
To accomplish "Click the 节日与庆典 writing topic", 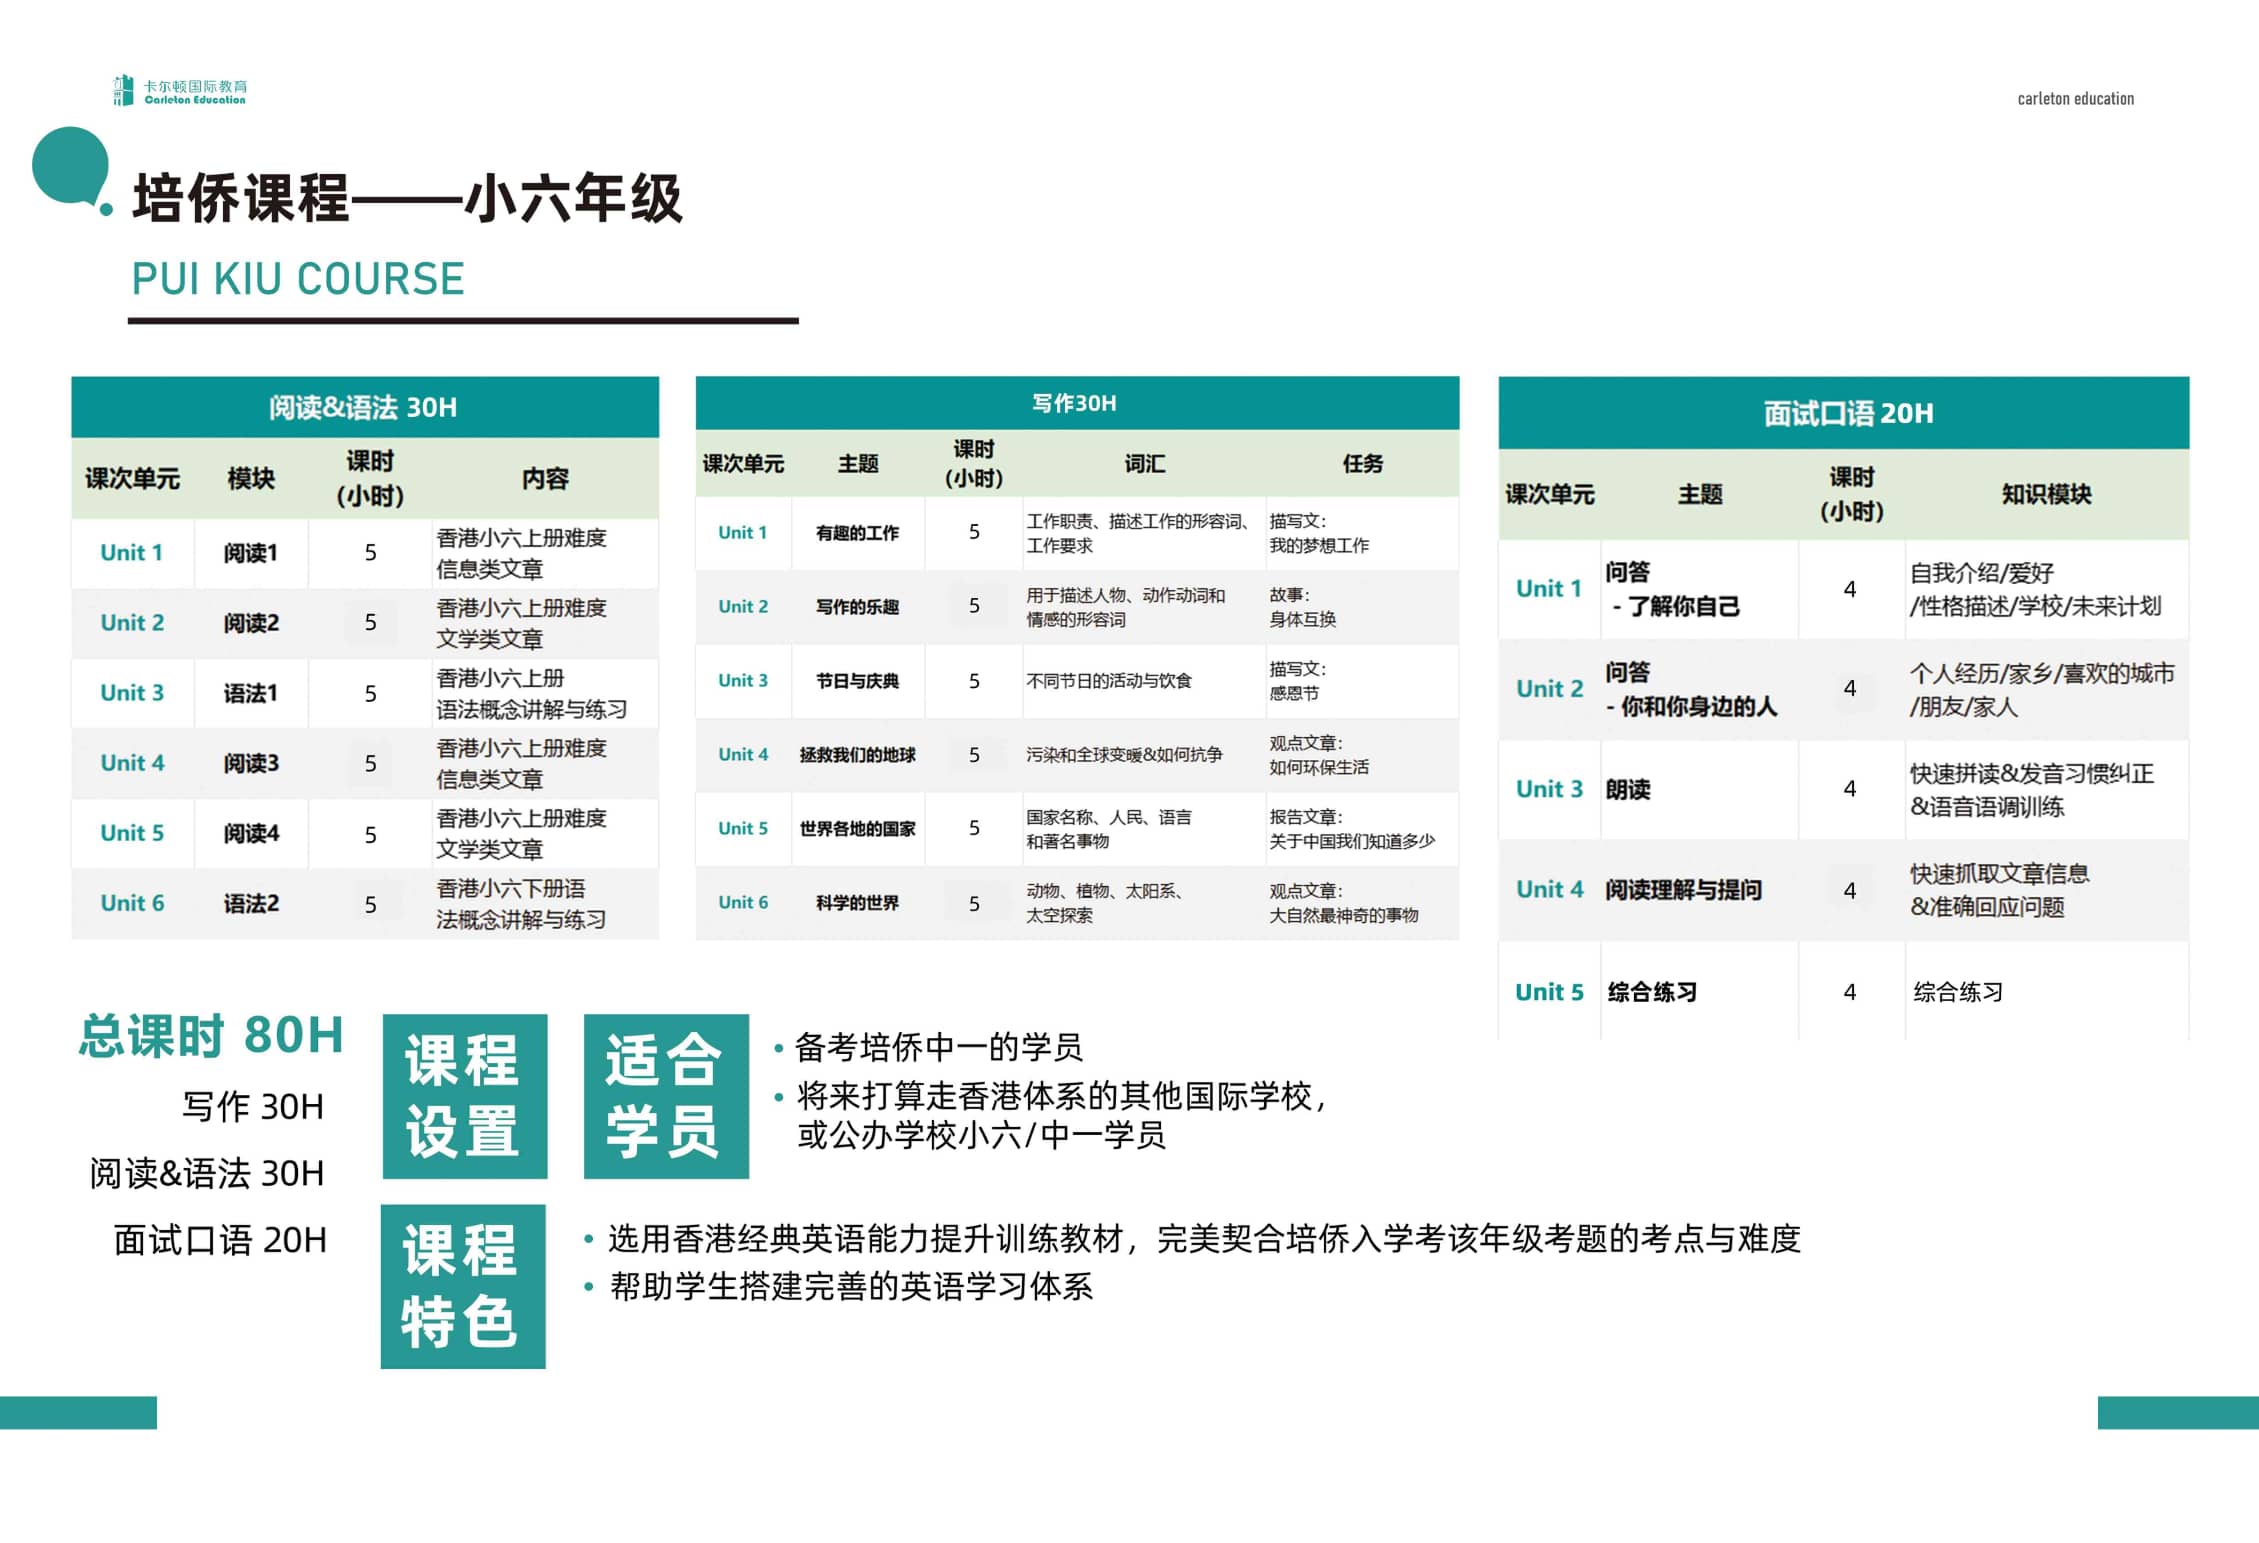I will click(x=857, y=681).
